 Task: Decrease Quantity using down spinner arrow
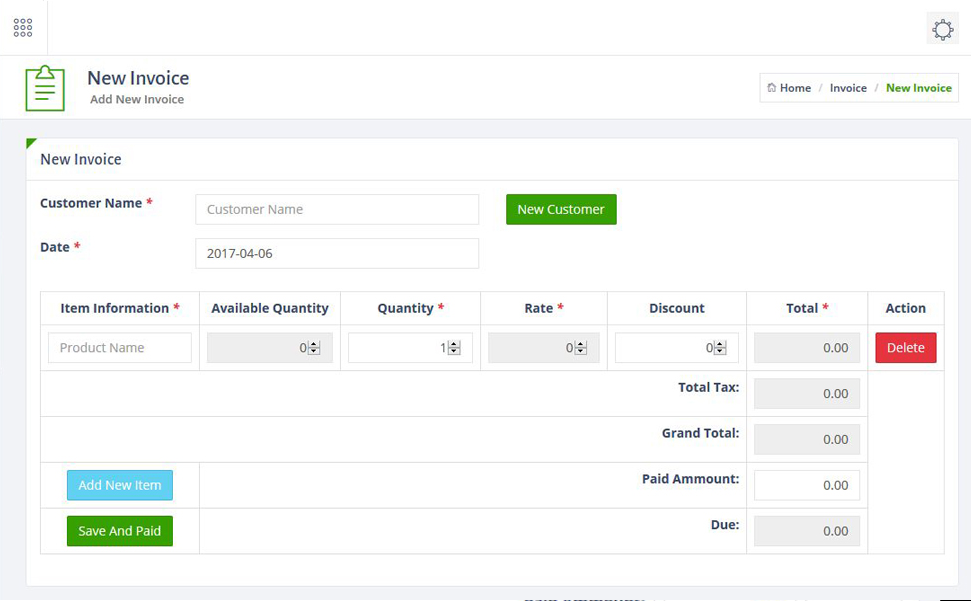(x=455, y=351)
